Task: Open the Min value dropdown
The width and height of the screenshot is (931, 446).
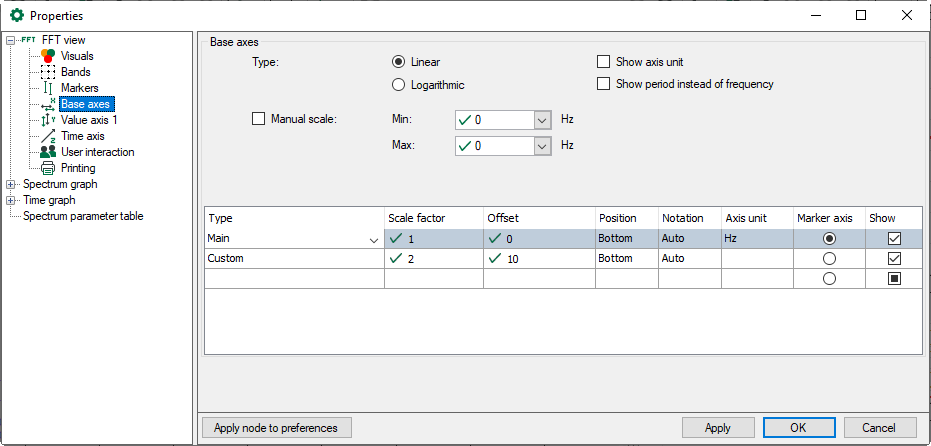Action: pos(542,120)
